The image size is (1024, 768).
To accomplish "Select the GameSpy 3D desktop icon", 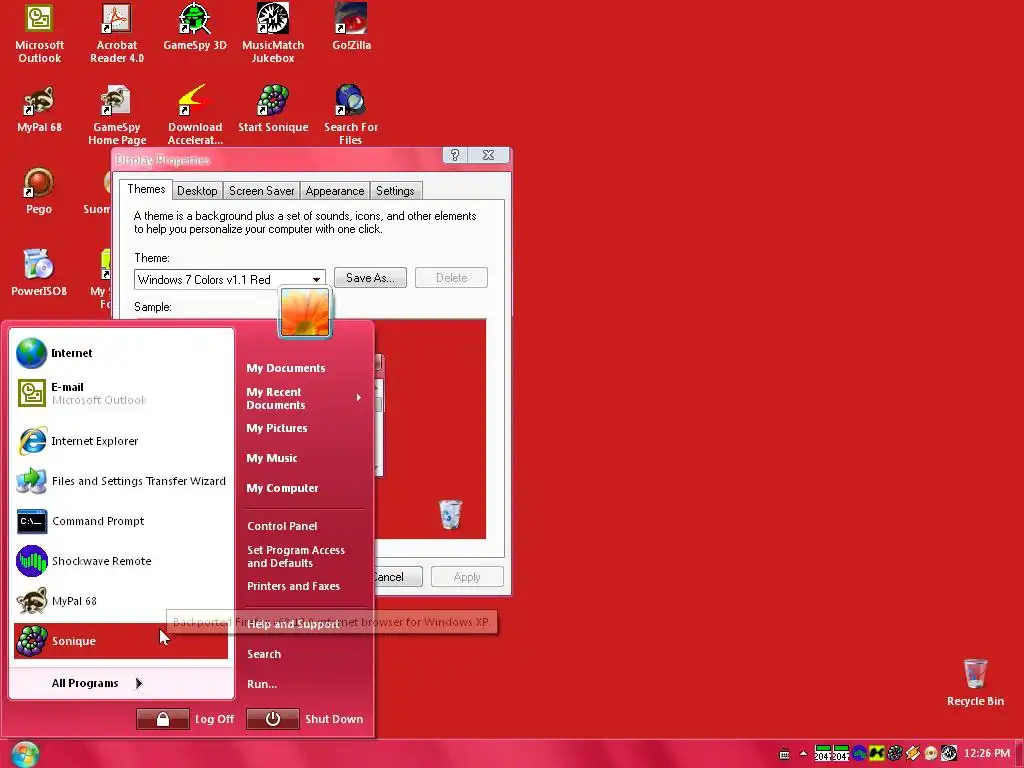I will pos(195,27).
